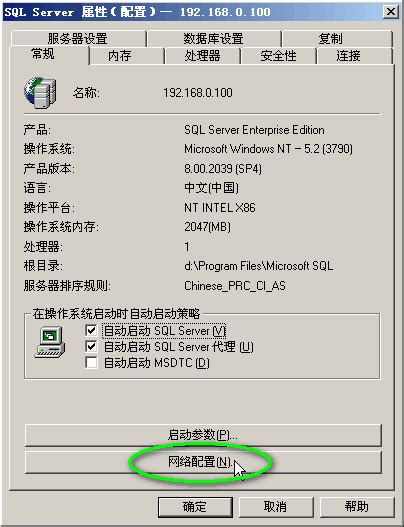Click the server globe icon beside 名称
Viewport: 404px width, 527px height.
click(40, 93)
